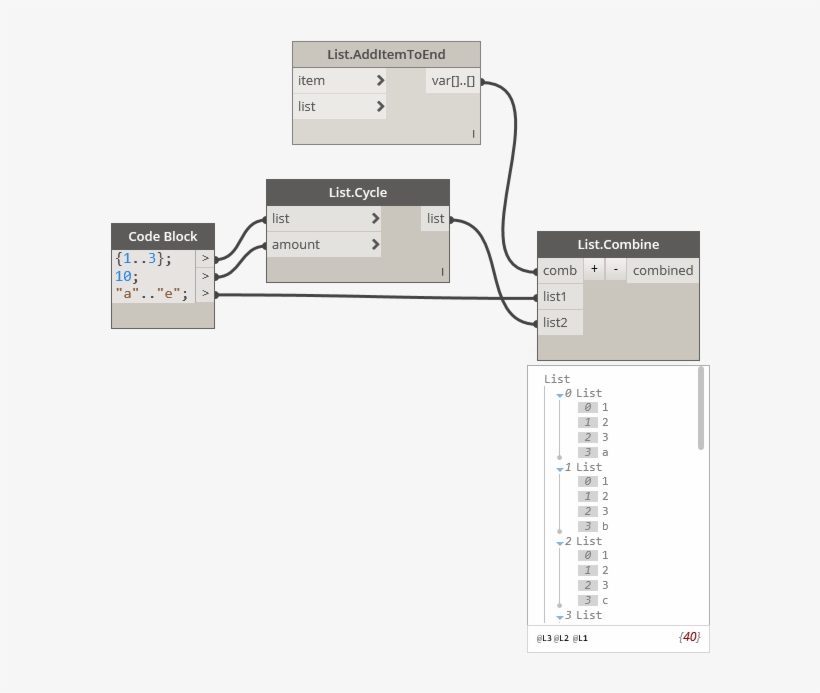This screenshot has width=820, height=693.
Task: Collapse the 0 List tree entry
Action: click(x=560, y=395)
